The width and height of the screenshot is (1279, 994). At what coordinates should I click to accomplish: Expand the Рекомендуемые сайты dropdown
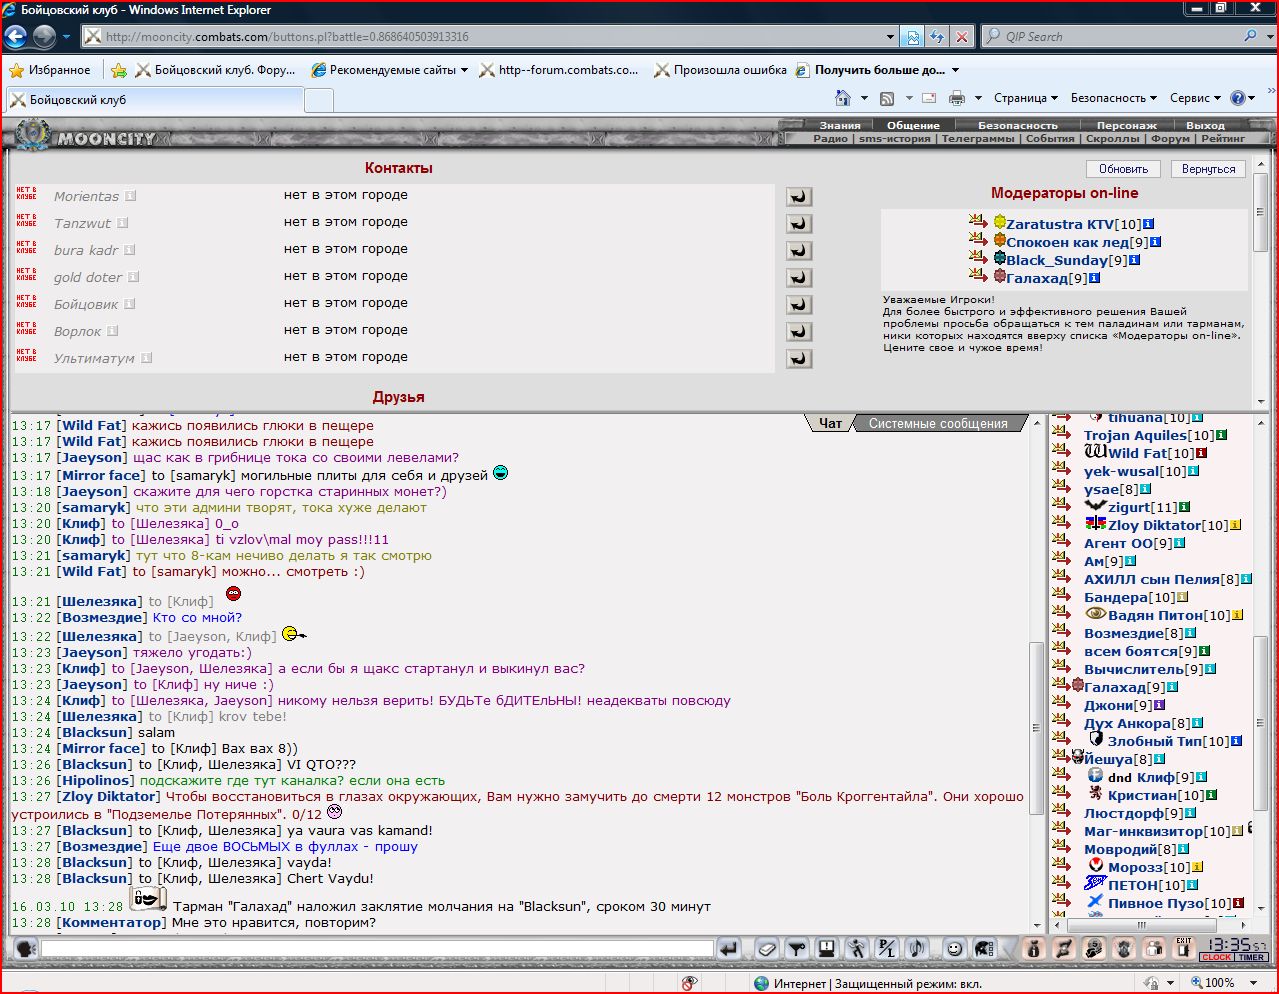[464, 71]
